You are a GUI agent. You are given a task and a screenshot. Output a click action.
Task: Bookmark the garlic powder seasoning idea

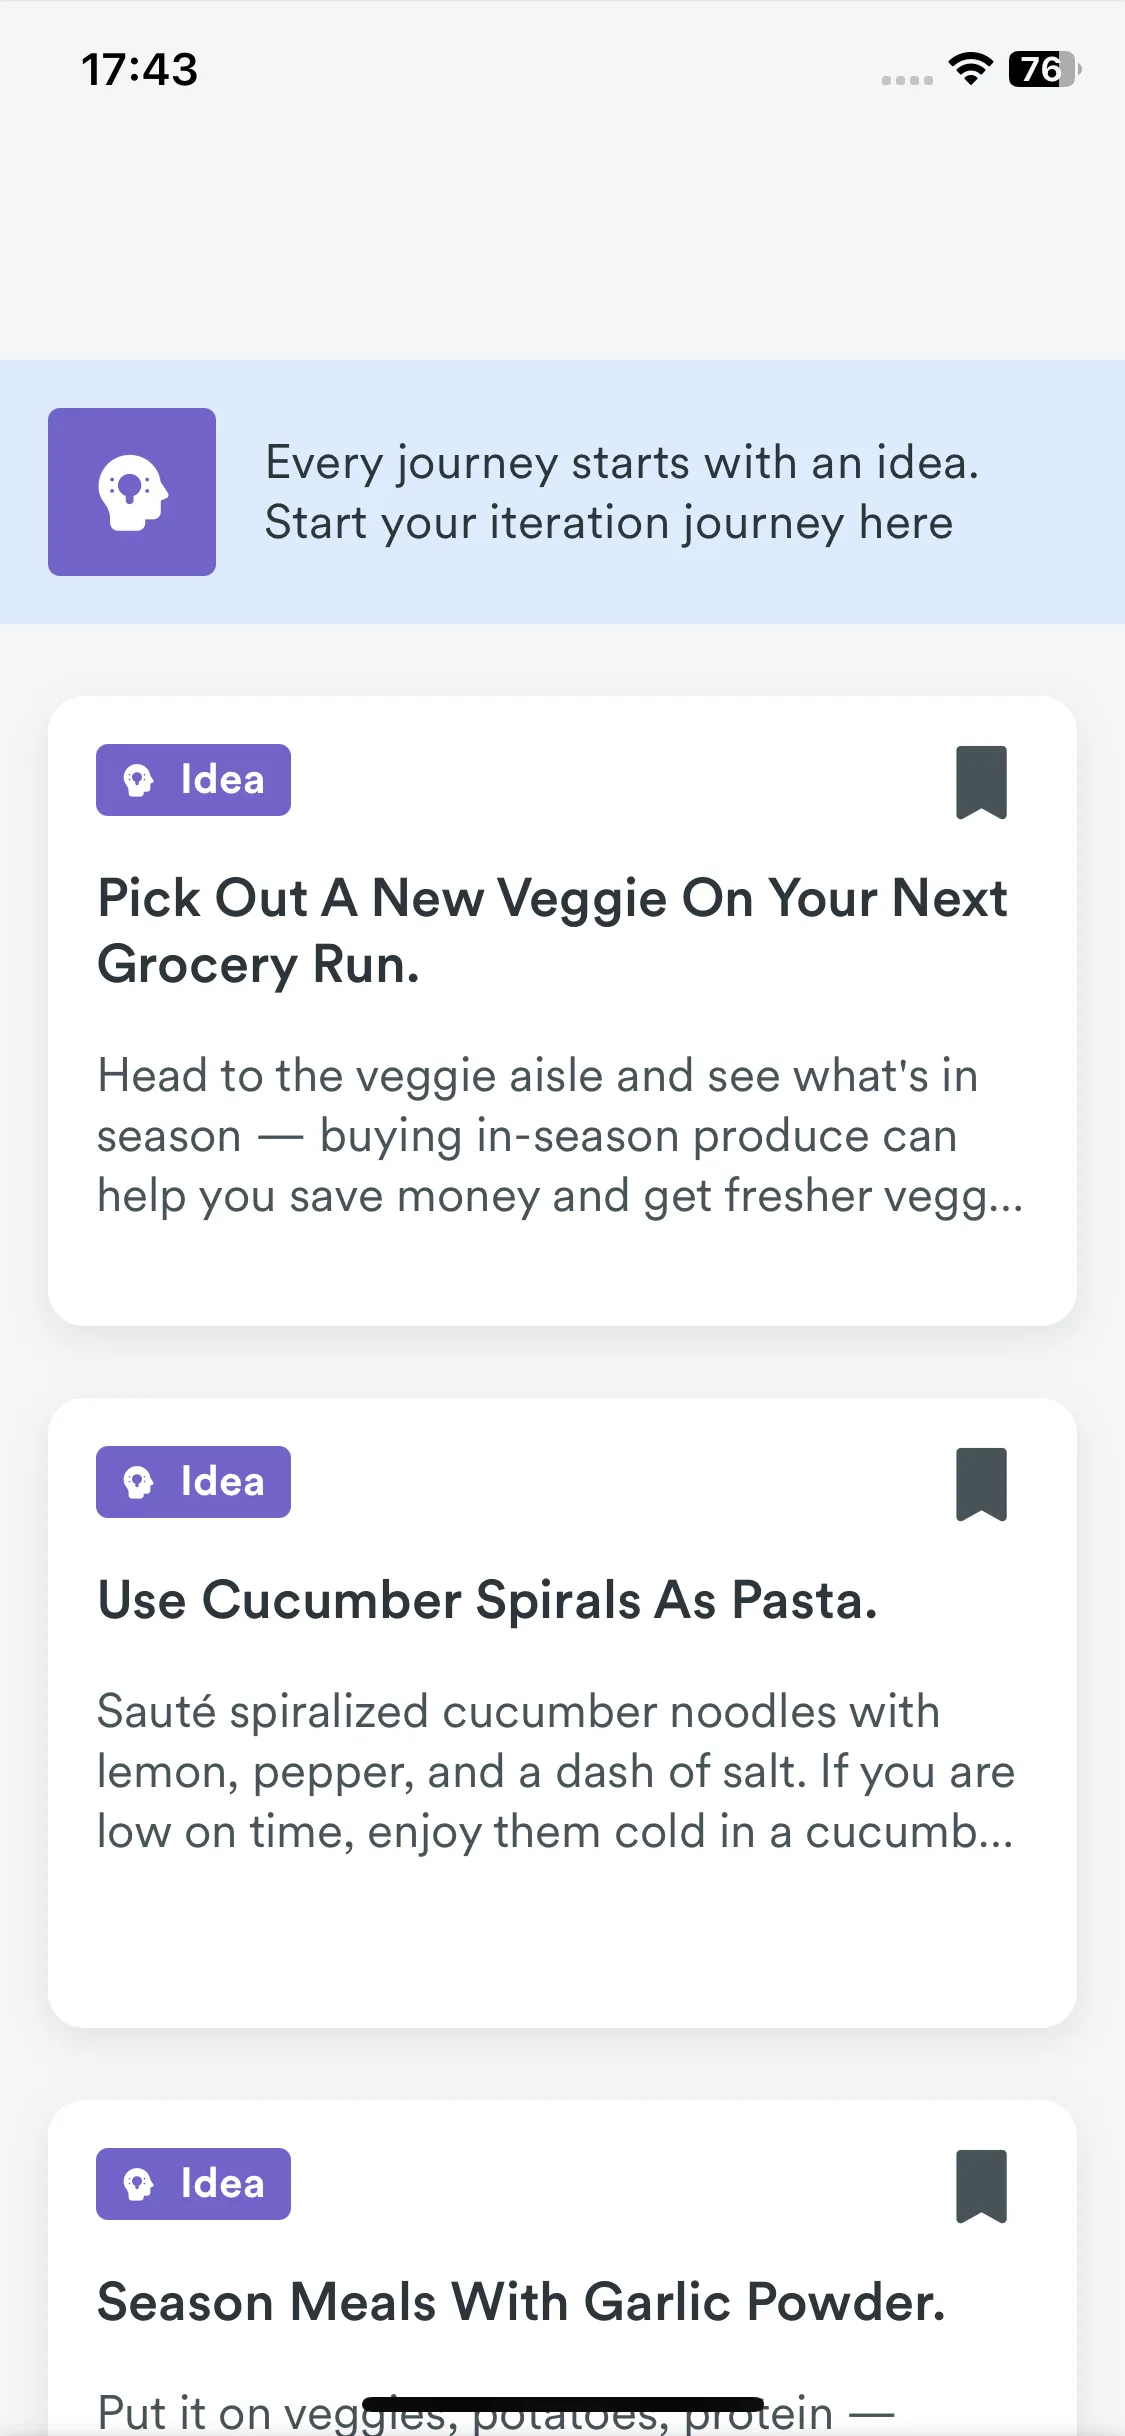(x=981, y=2186)
